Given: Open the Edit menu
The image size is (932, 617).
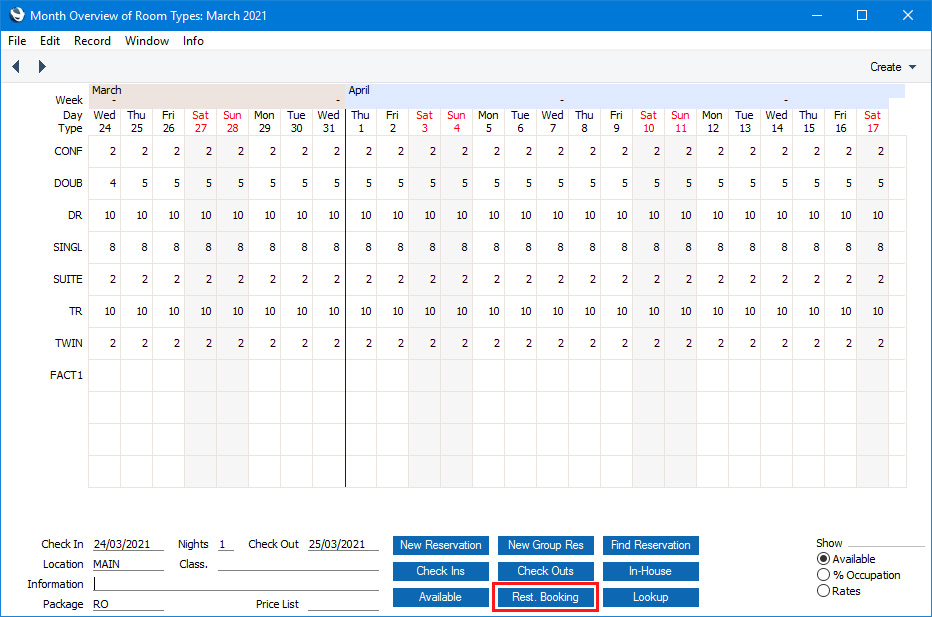Looking at the screenshot, I should click(x=50, y=41).
